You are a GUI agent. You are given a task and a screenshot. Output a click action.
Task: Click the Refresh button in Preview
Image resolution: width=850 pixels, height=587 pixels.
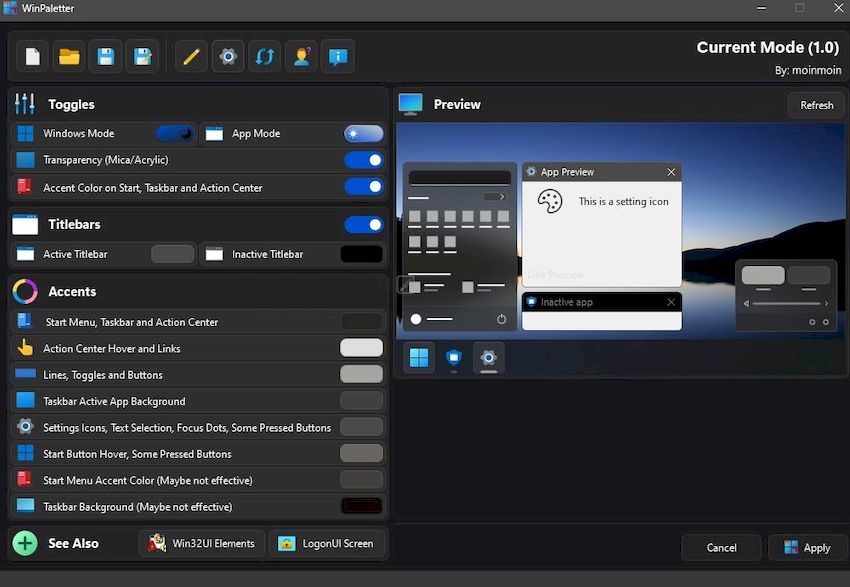tap(816, 105)
